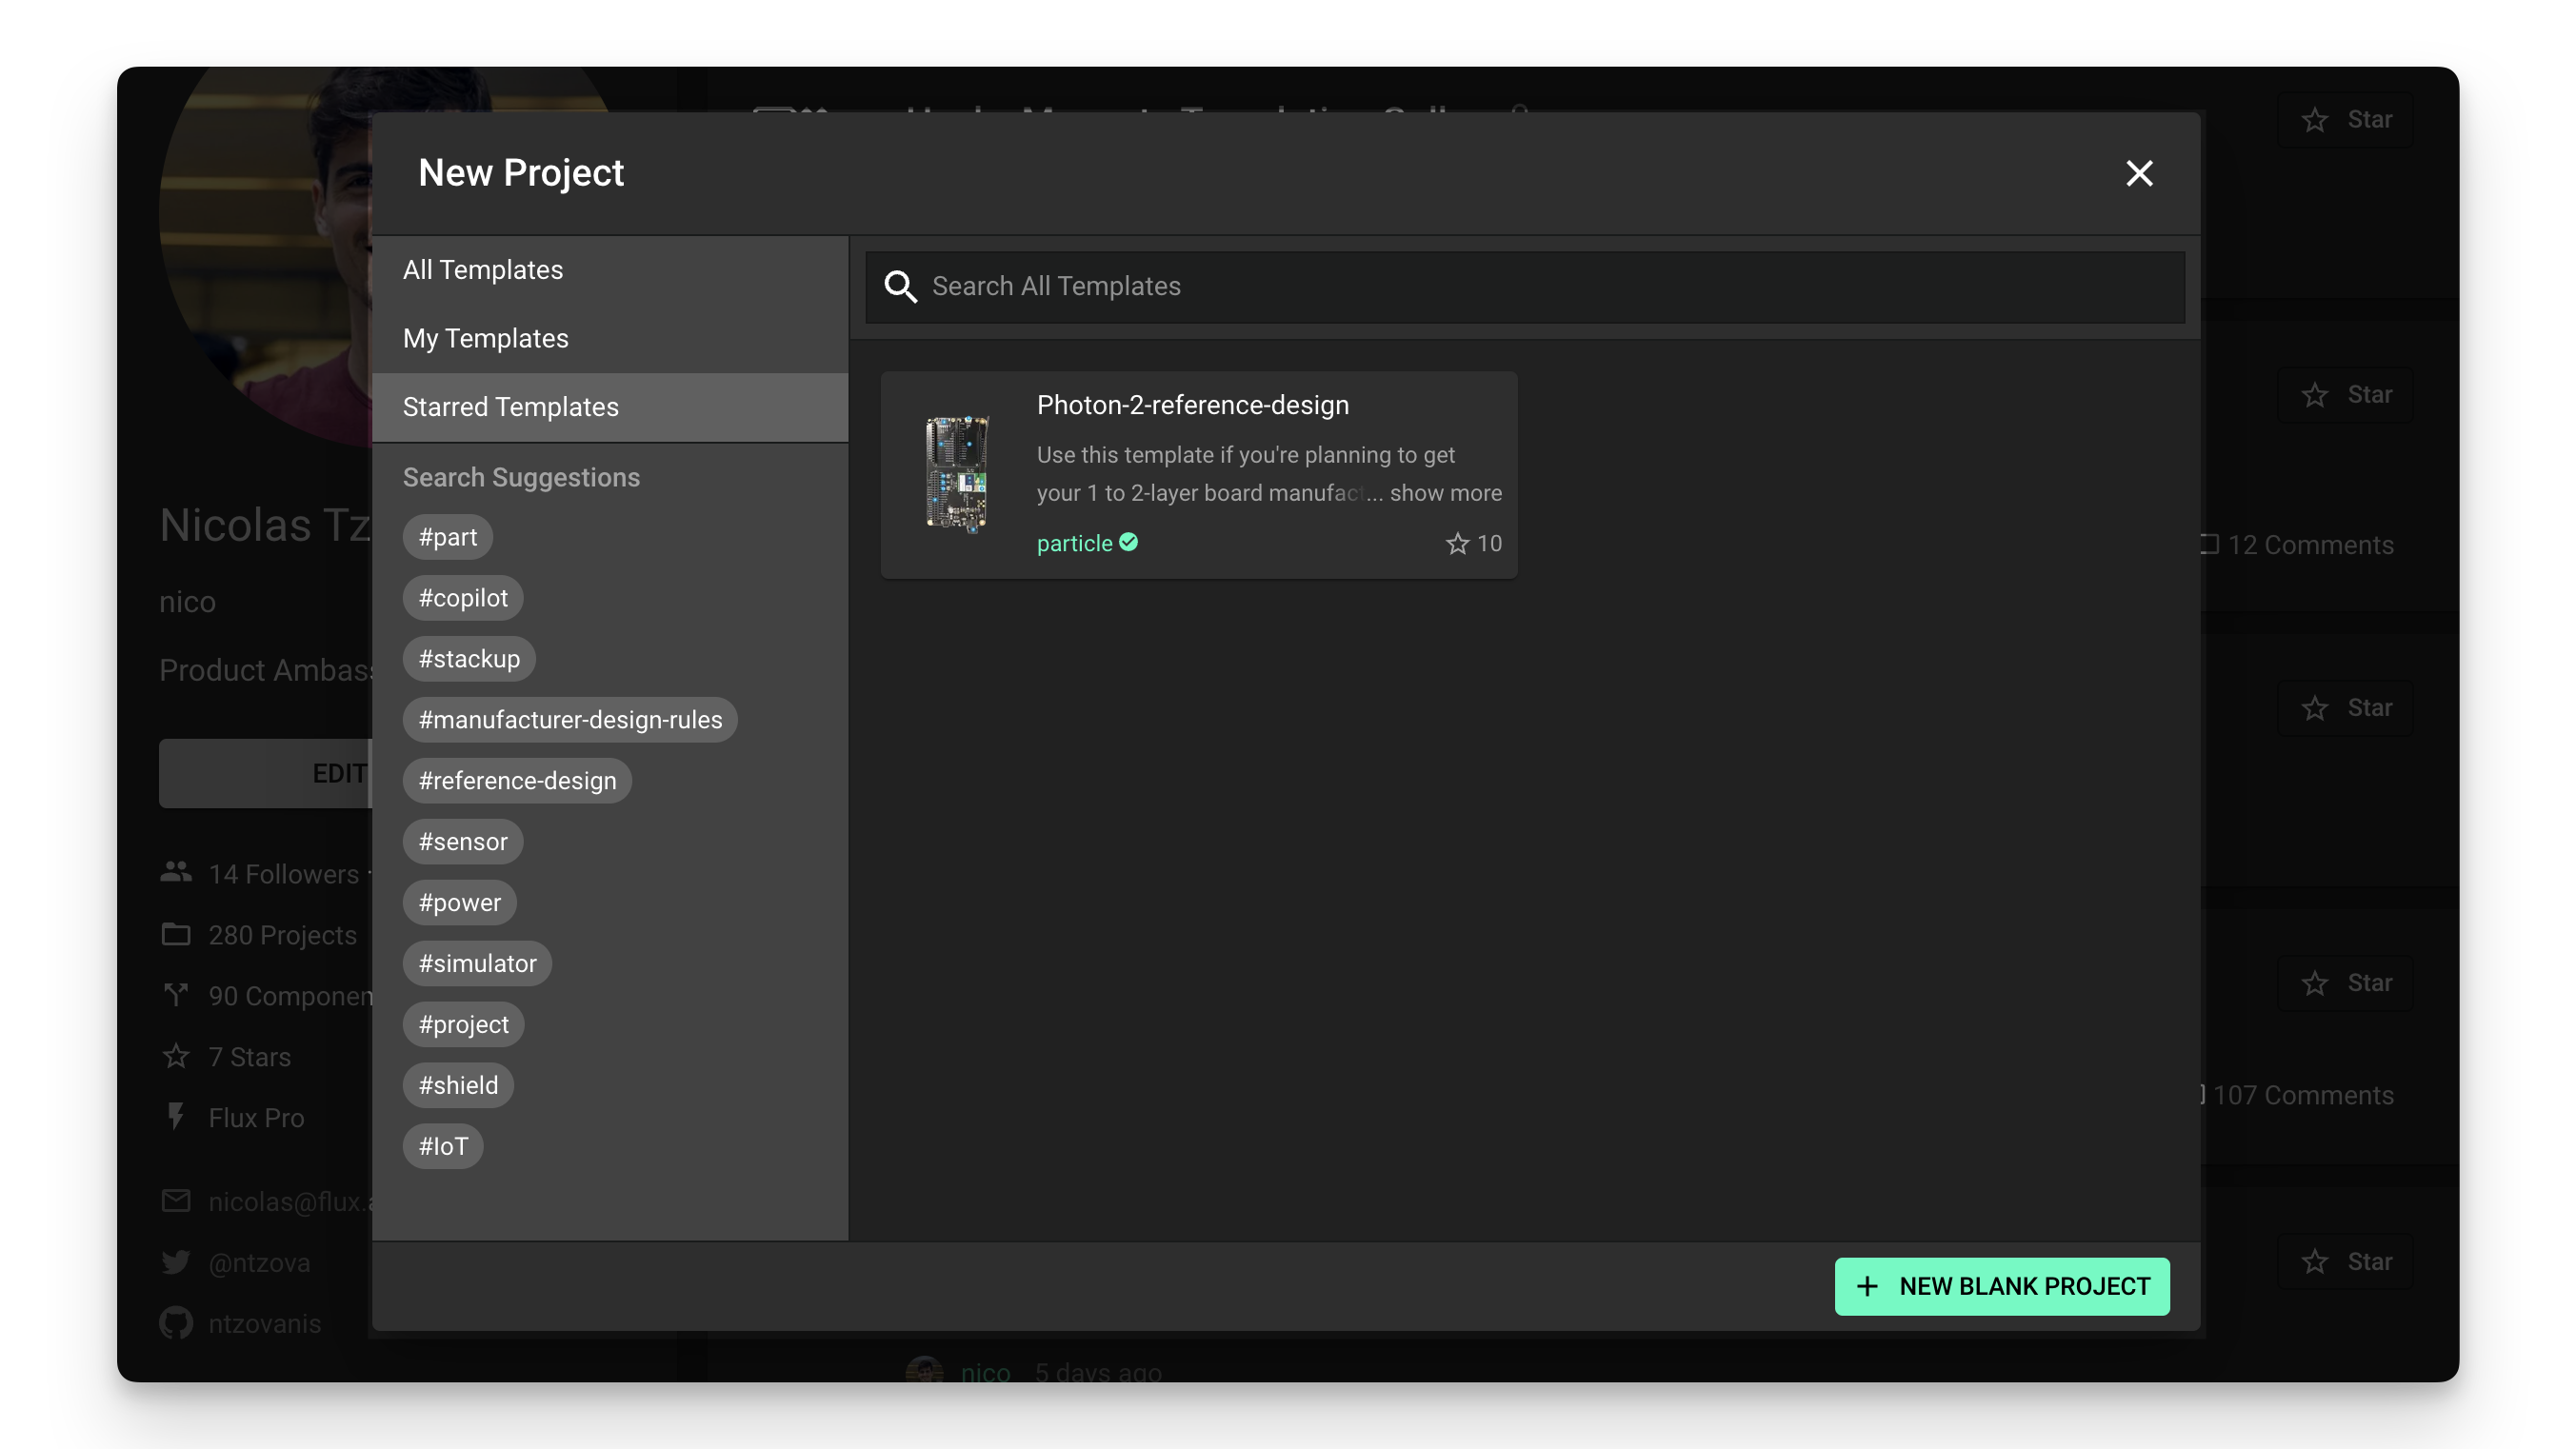Viewport: 2576px width, 1449px height.
Task: Open the @ntzova Twitter link
Action: 259,1264
